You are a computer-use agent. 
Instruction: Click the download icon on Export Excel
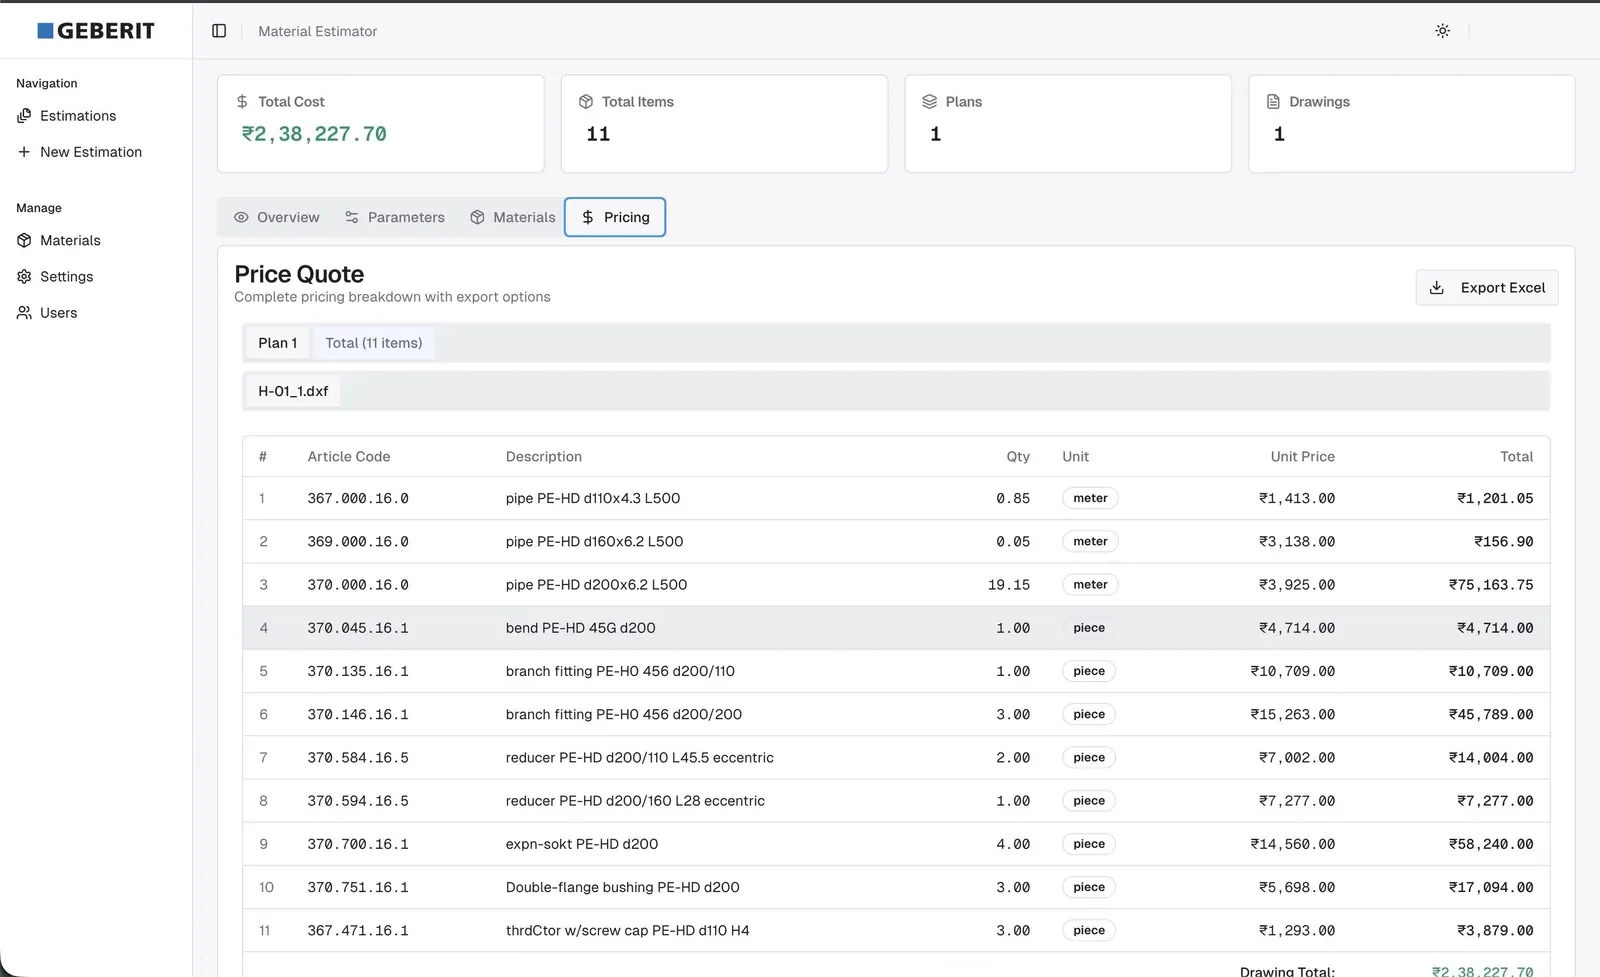[1437, 288]
